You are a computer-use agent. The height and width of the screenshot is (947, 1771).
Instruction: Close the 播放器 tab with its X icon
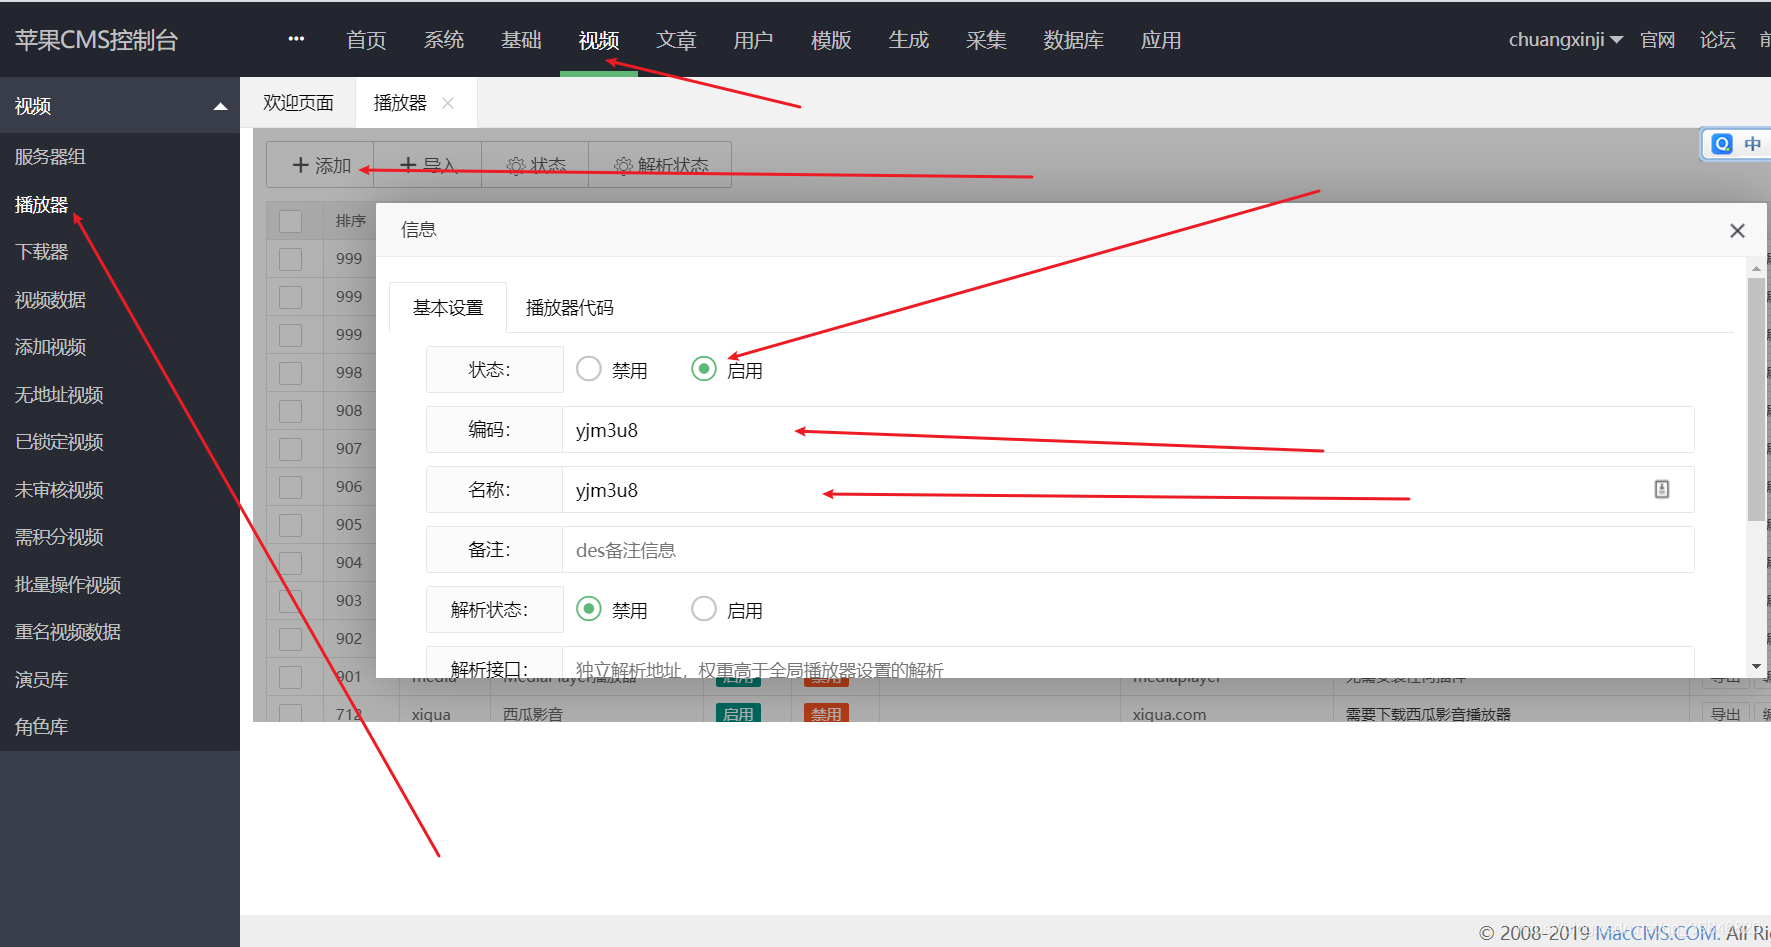pos(448,103)
